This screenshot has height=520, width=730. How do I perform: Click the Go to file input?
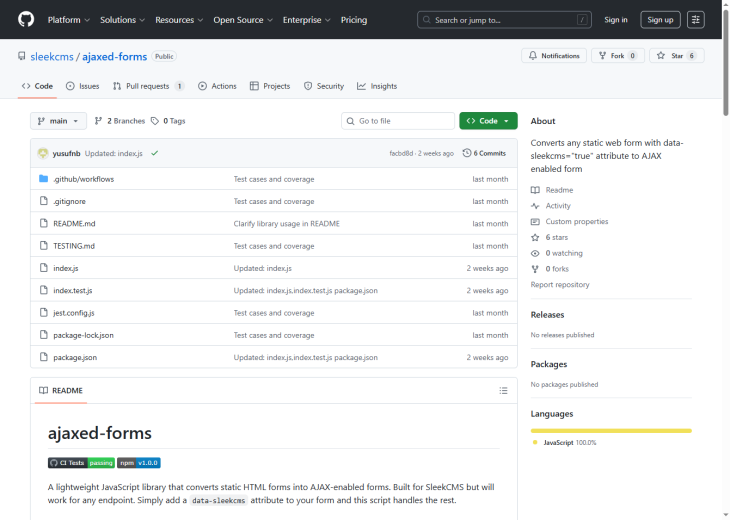pos(398,121)
